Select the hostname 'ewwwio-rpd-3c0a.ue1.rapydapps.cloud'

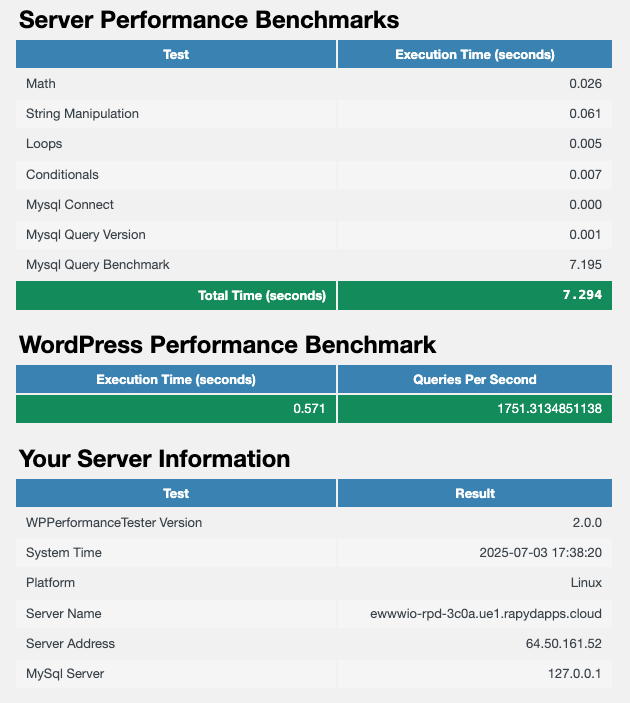point(486,613)
